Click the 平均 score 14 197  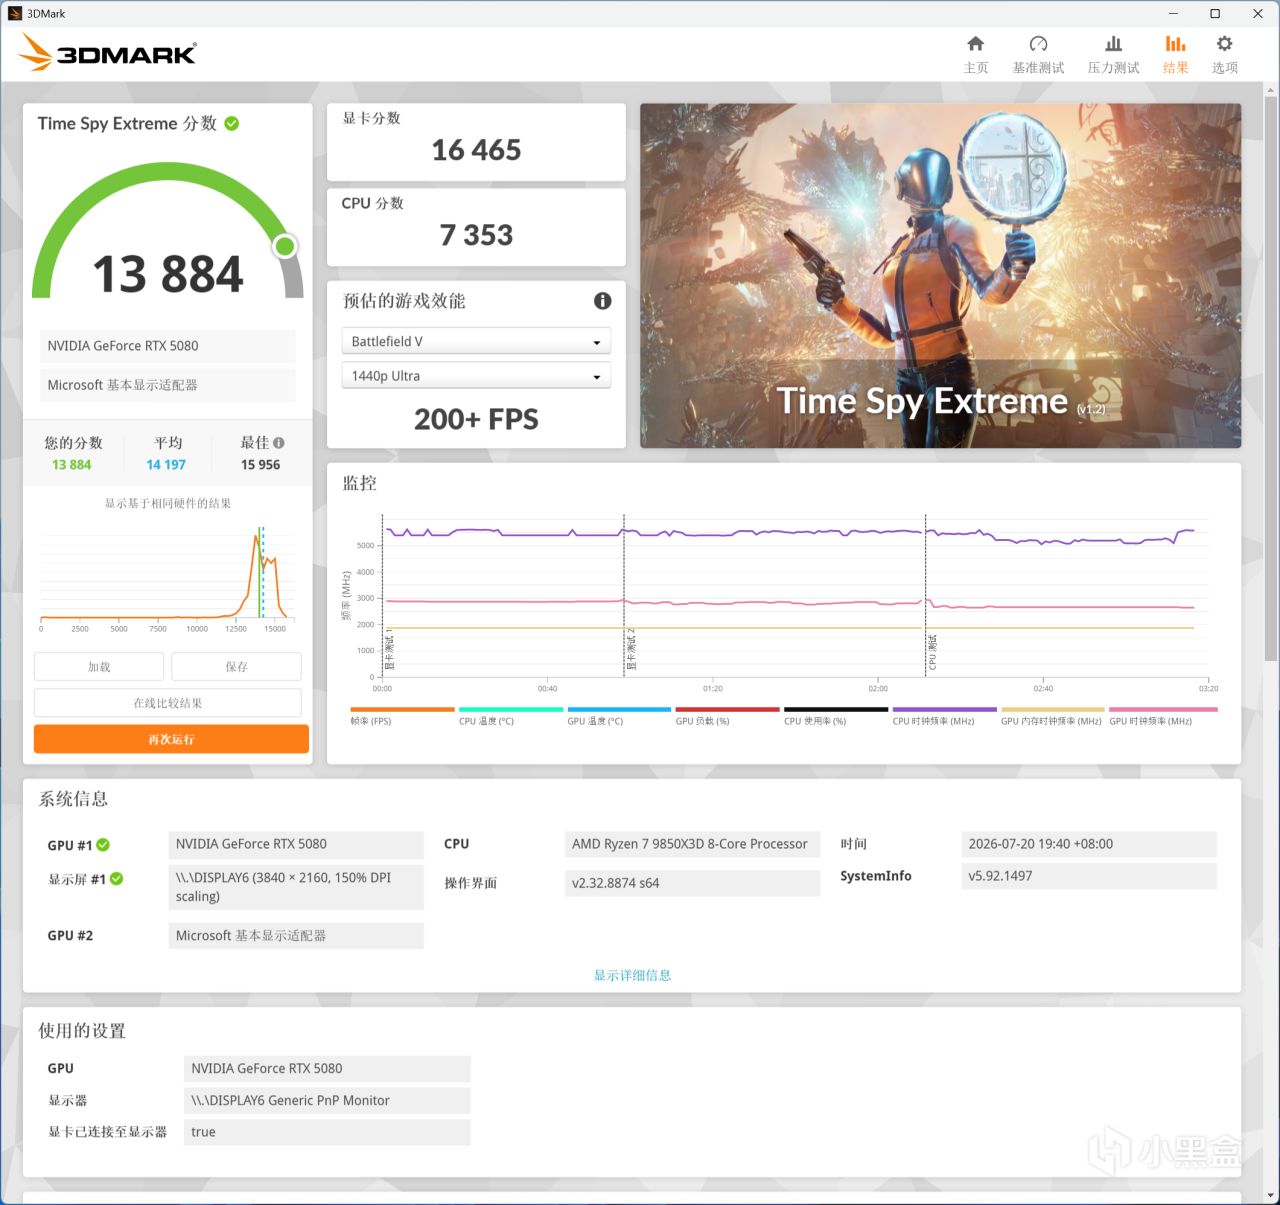166,465
